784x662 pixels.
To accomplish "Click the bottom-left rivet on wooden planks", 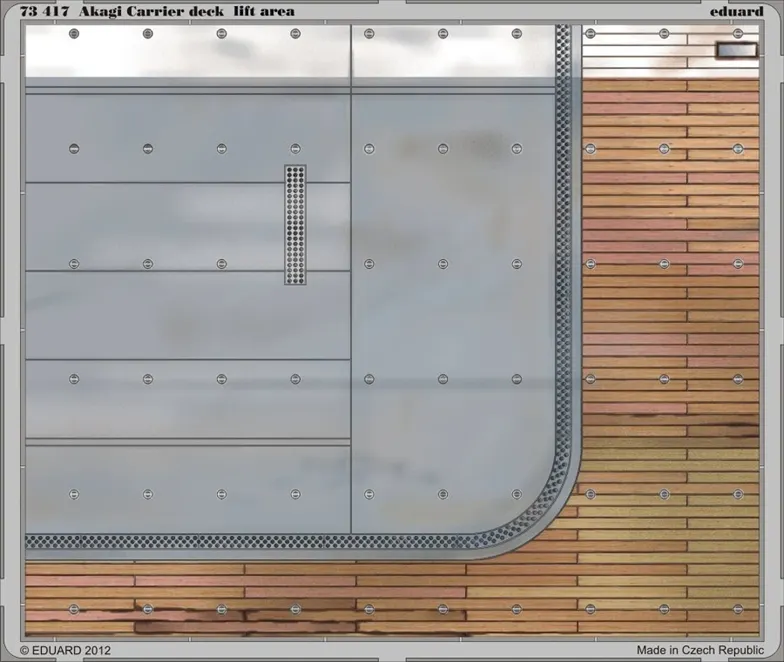I will pos(74,608).
